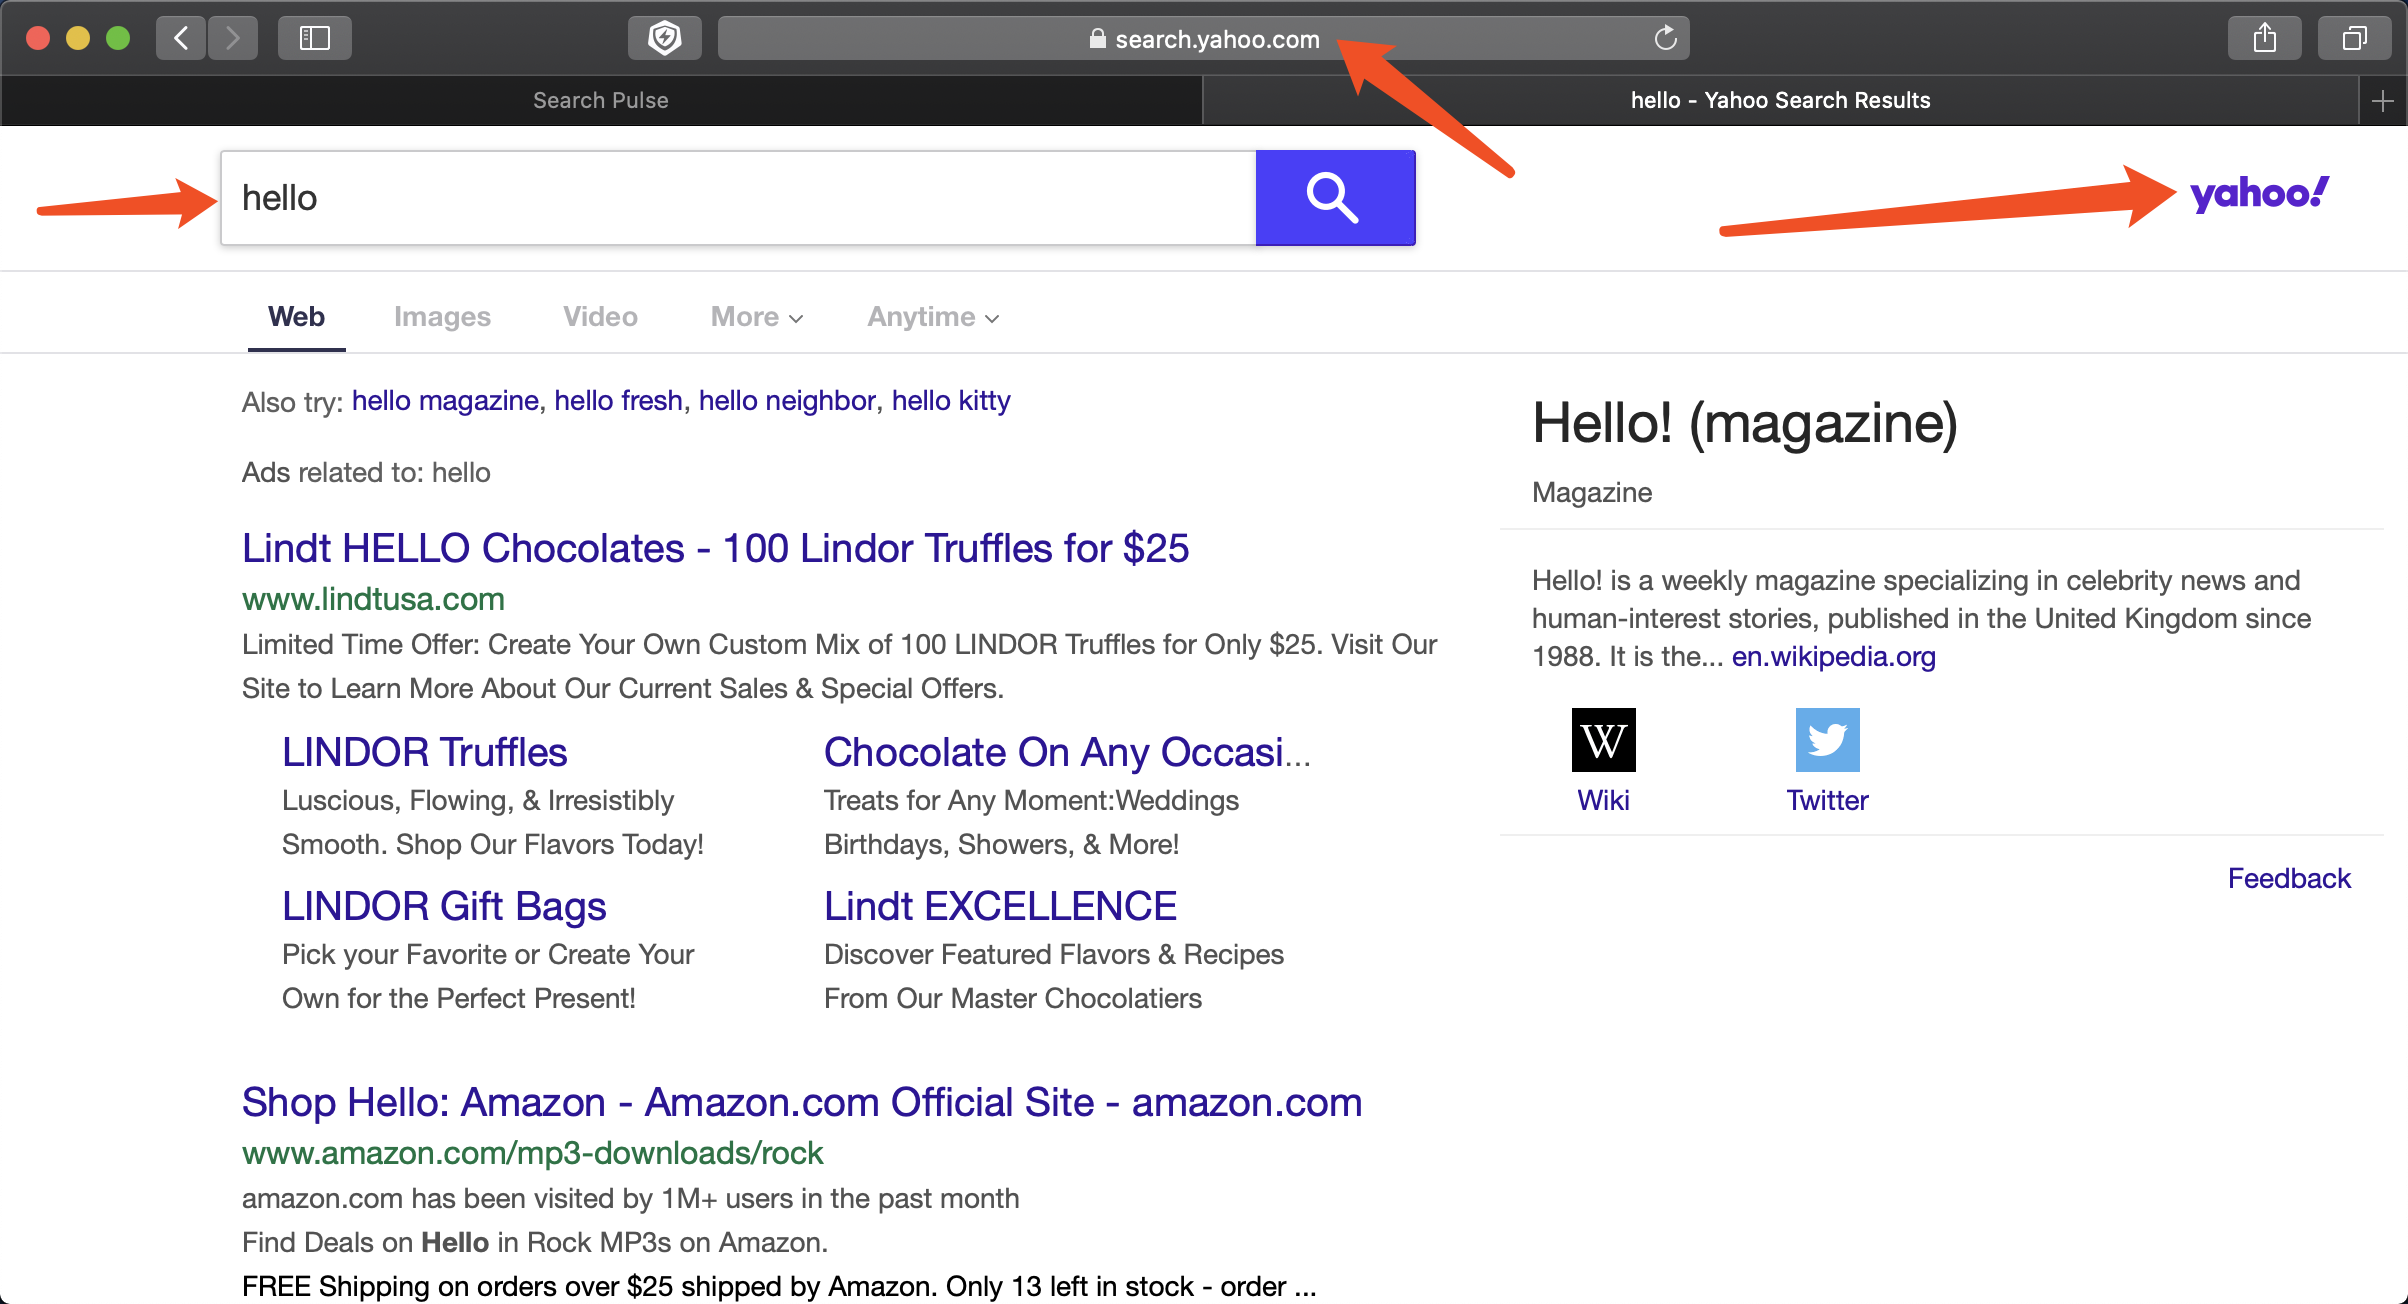
Task: Open the Lindt EXCELLENCE sublink
Action: point(1000,906)
